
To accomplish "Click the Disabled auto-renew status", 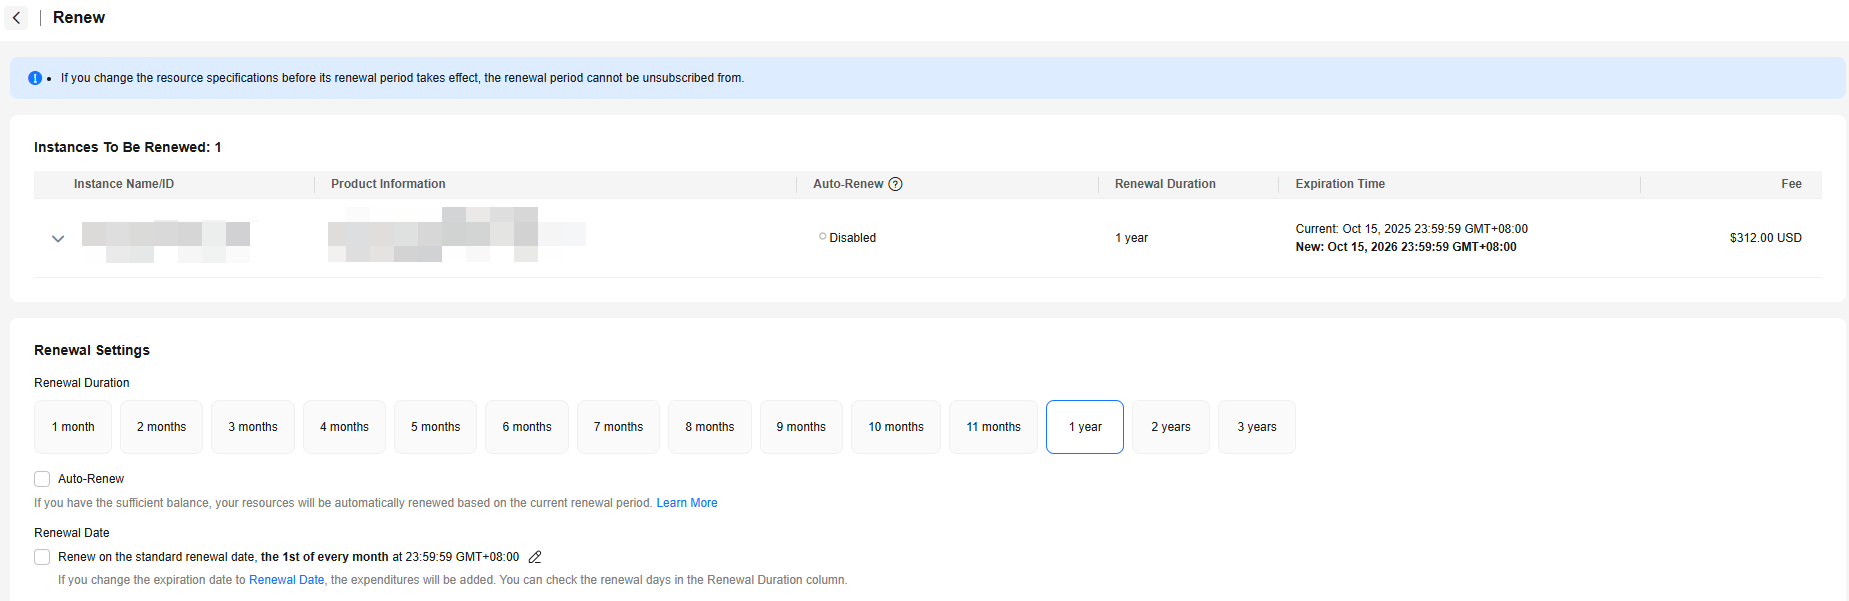I will coord(852,238).
